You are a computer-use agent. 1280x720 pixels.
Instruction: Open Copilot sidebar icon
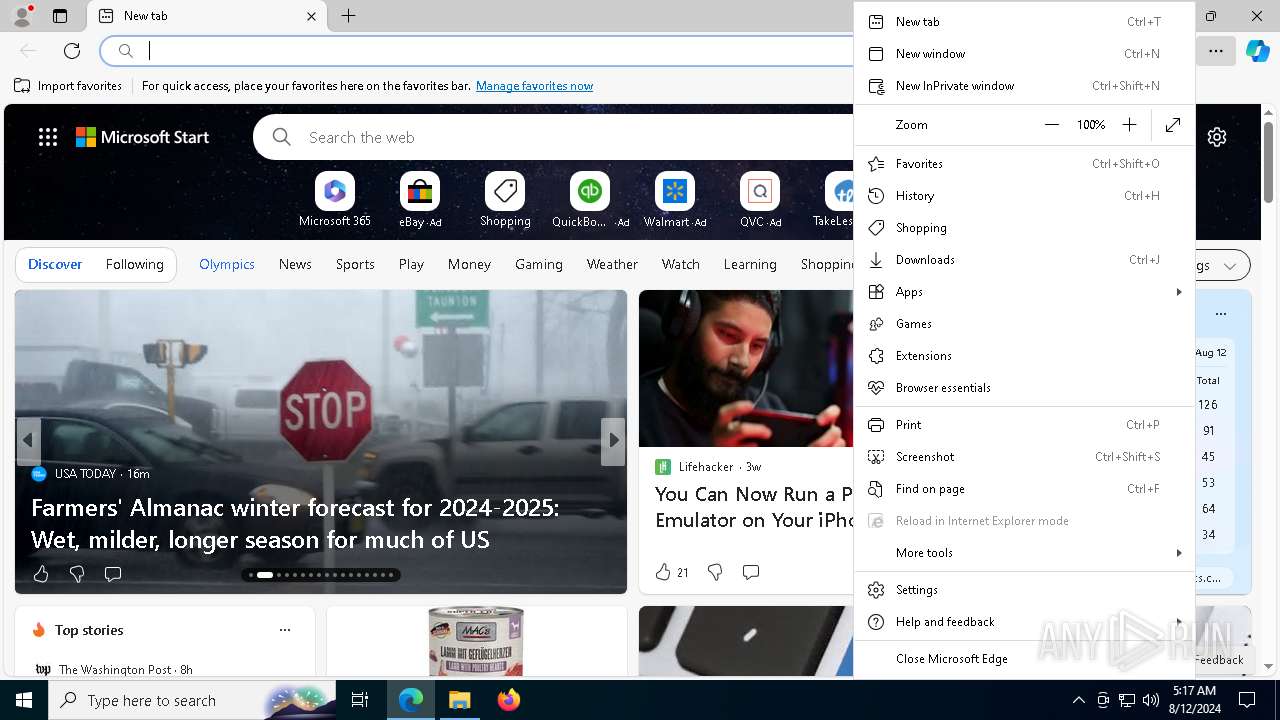tap(1257, 50)
